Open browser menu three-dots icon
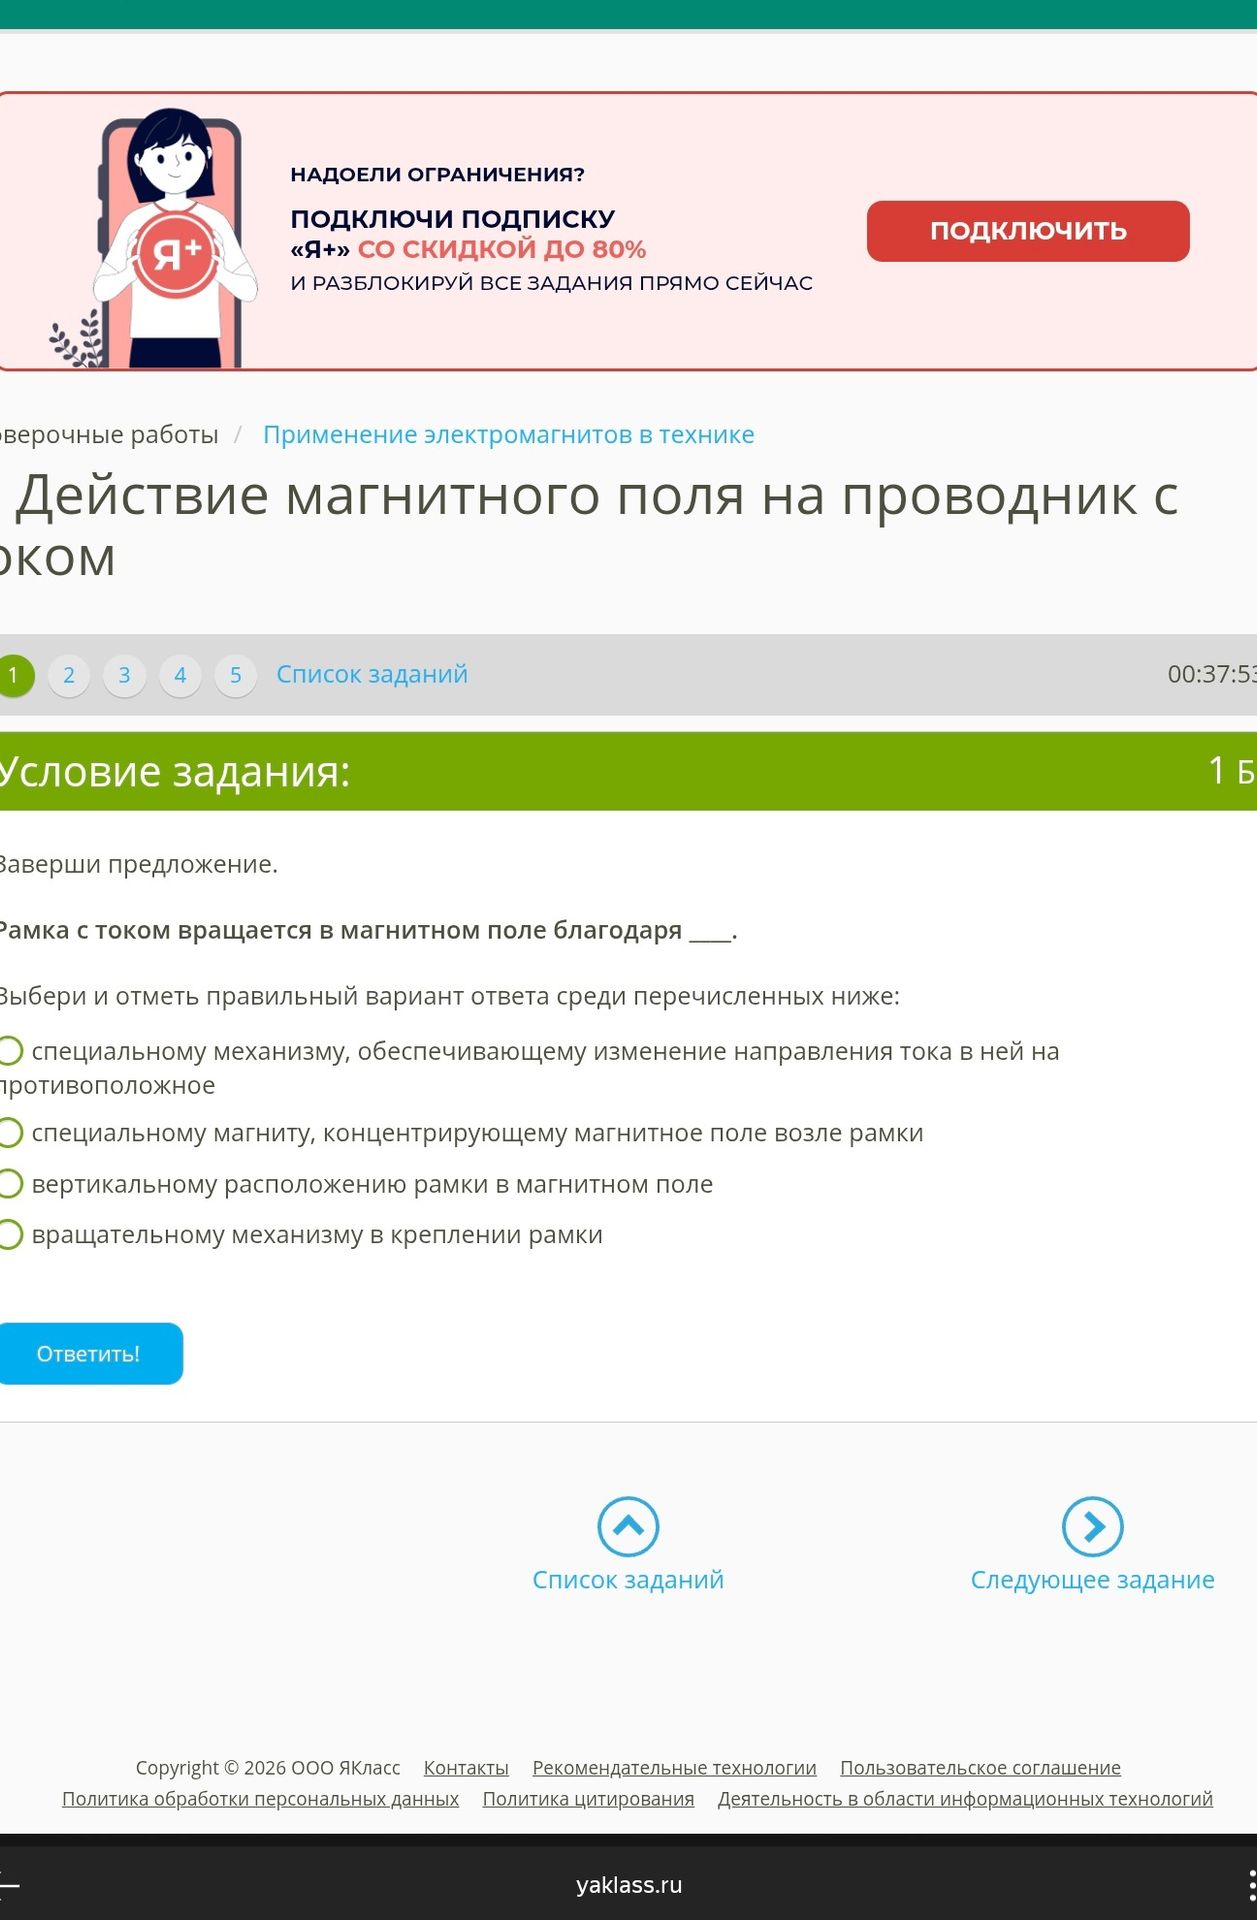The width and height of the screenshot is (1257, 1920). coord(1251,1885)
